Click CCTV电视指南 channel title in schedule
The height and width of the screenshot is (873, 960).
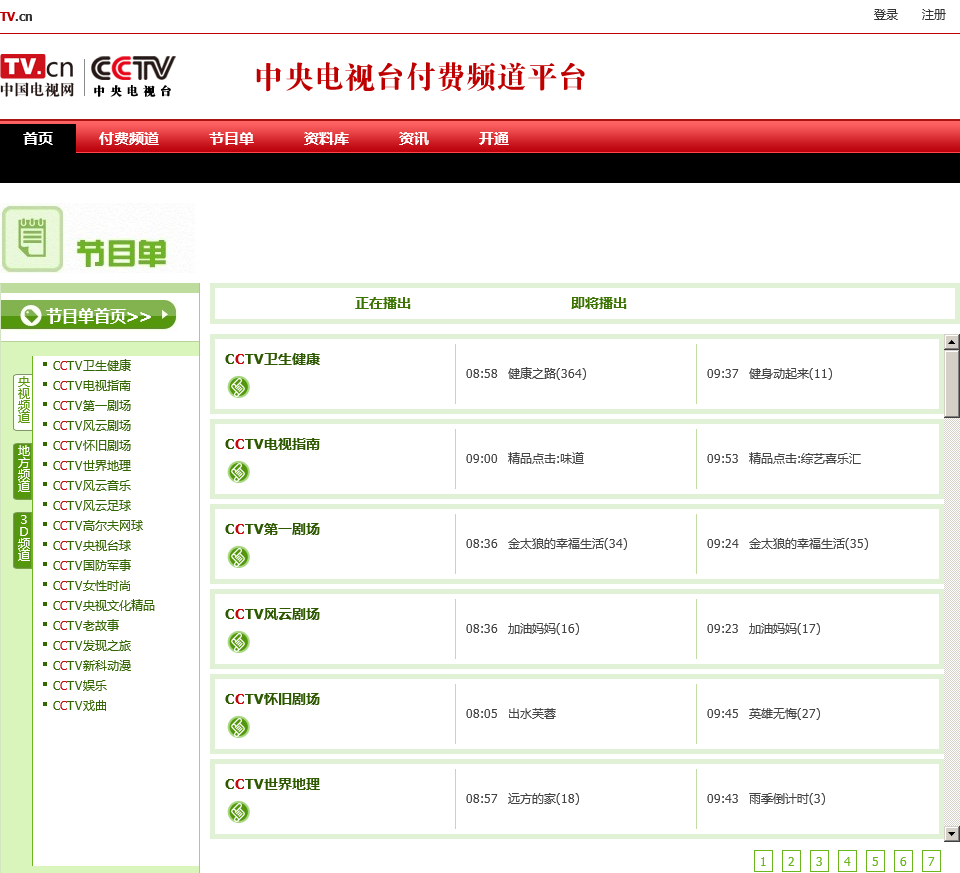click(272, 444)
